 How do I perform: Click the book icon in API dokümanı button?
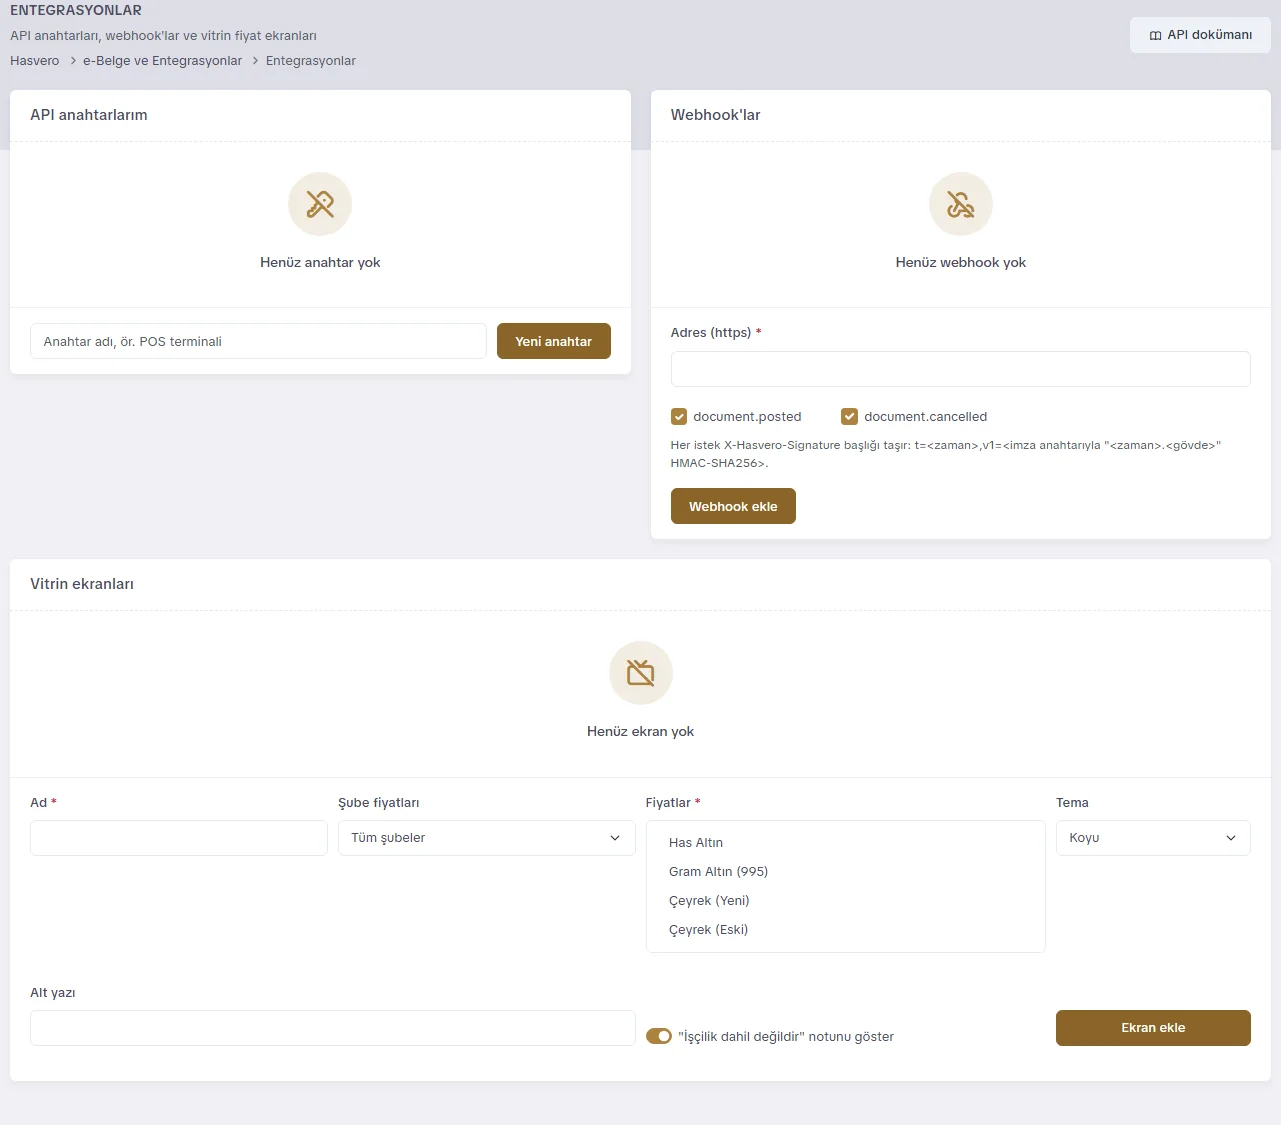(x=1155, y=35)
